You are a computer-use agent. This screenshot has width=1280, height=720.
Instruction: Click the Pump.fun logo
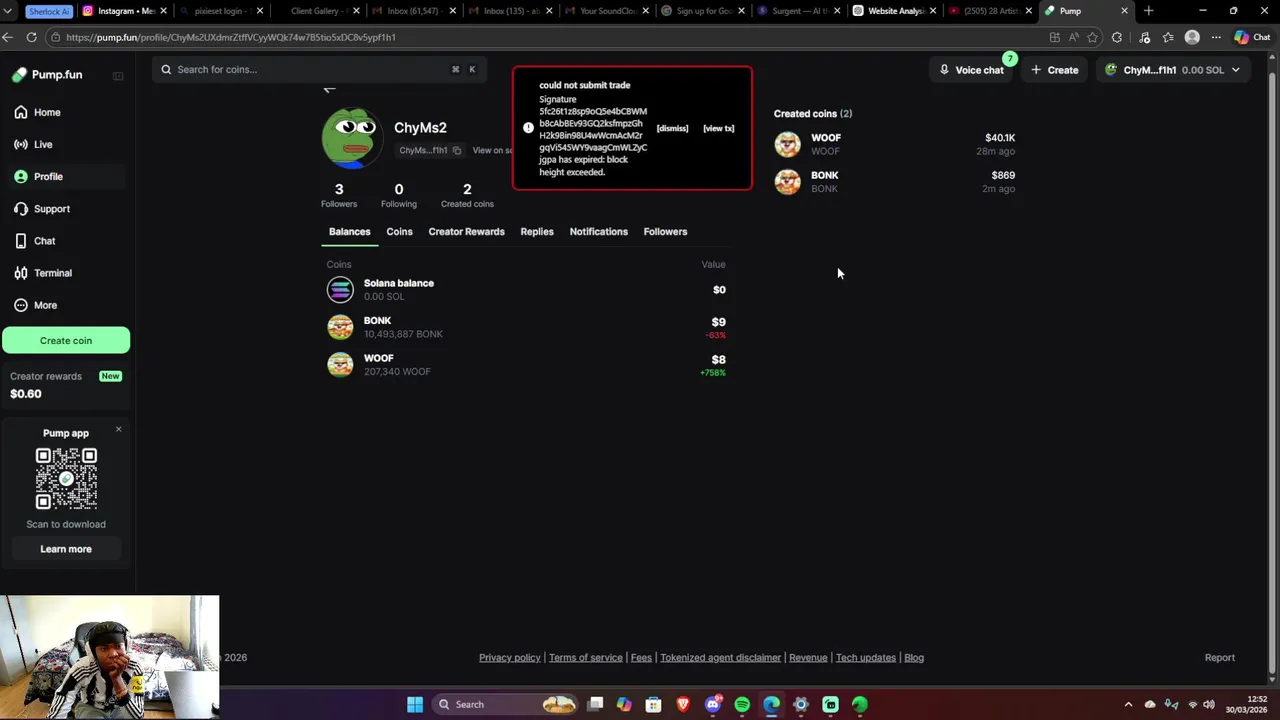tap(47, 75)
